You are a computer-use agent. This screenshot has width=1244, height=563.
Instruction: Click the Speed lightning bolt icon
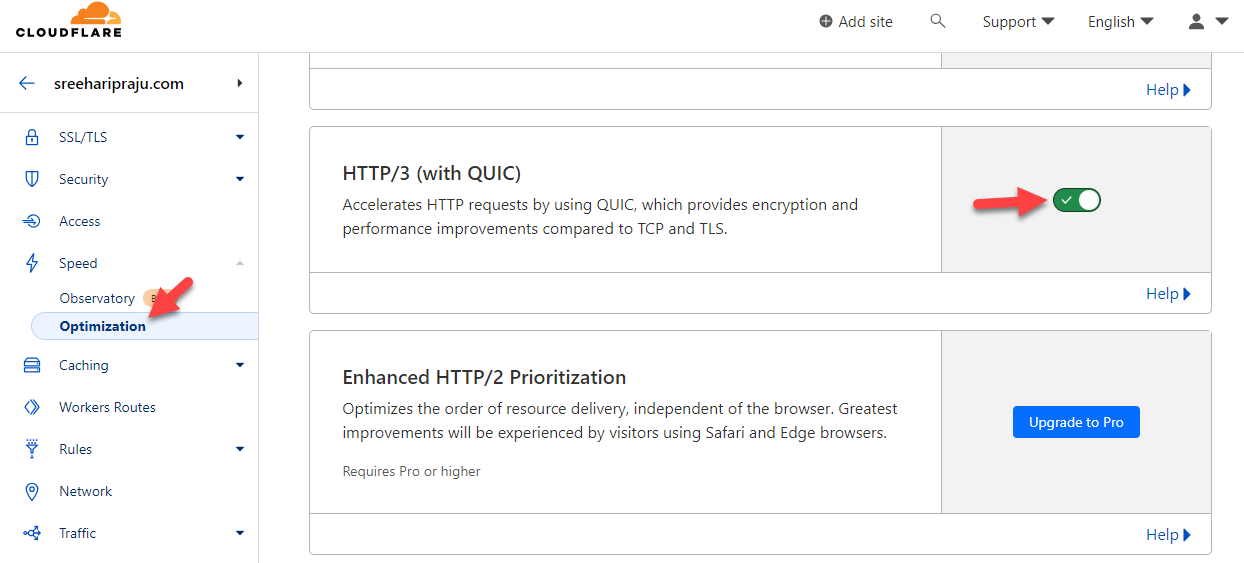pyautogui.click(x=32, y=263)
